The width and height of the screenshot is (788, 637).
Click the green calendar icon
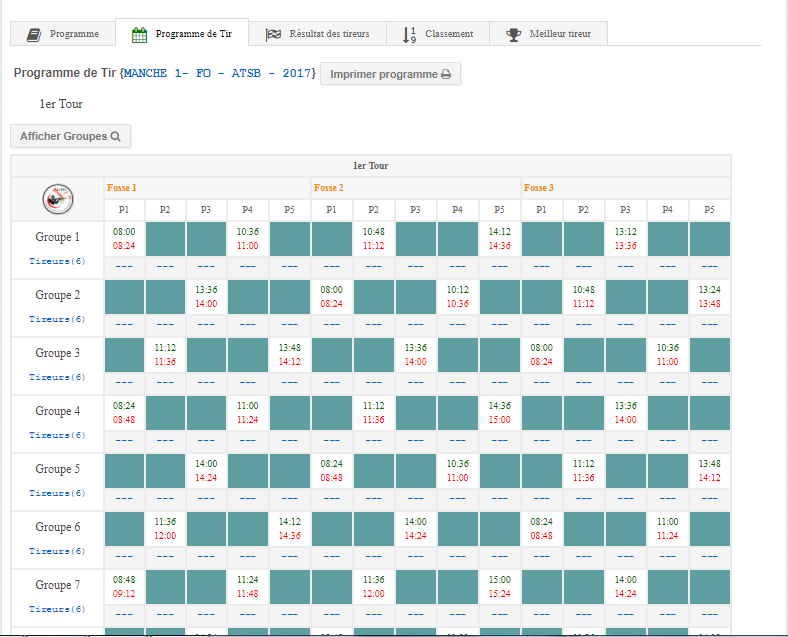(139, 35)
